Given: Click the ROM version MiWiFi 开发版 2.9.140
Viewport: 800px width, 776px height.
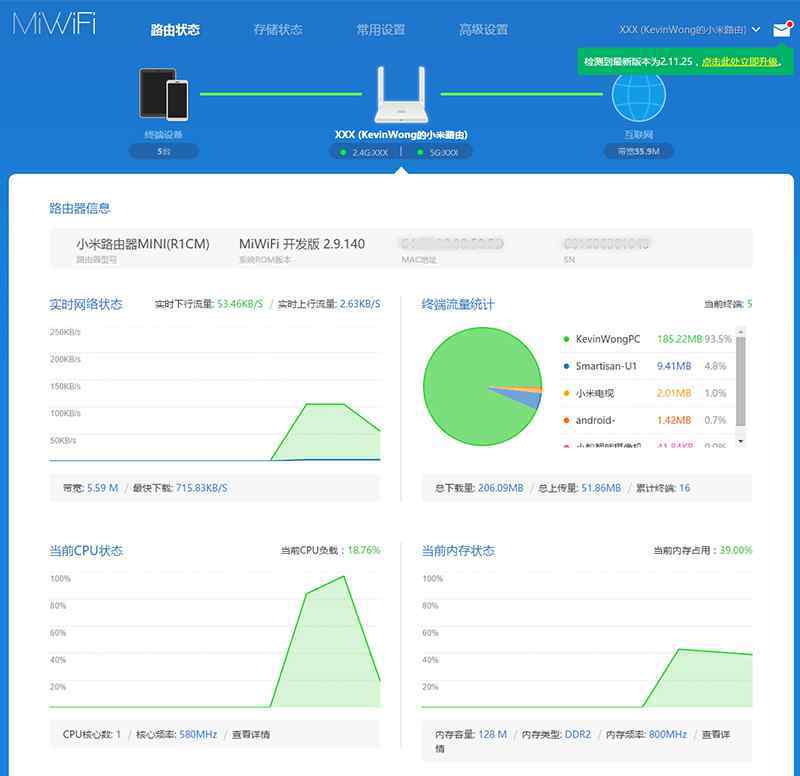Looking at the screenshot, I should click(x=302, y=244).
